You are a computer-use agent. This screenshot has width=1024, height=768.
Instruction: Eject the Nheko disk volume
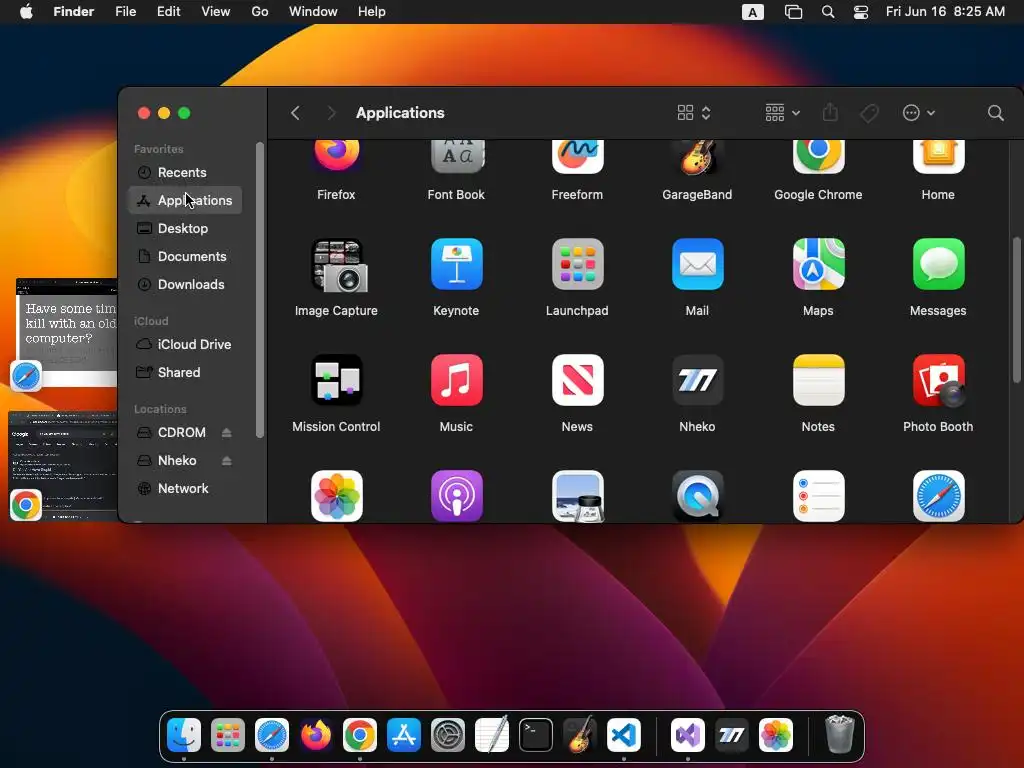(x=226, y=460)
